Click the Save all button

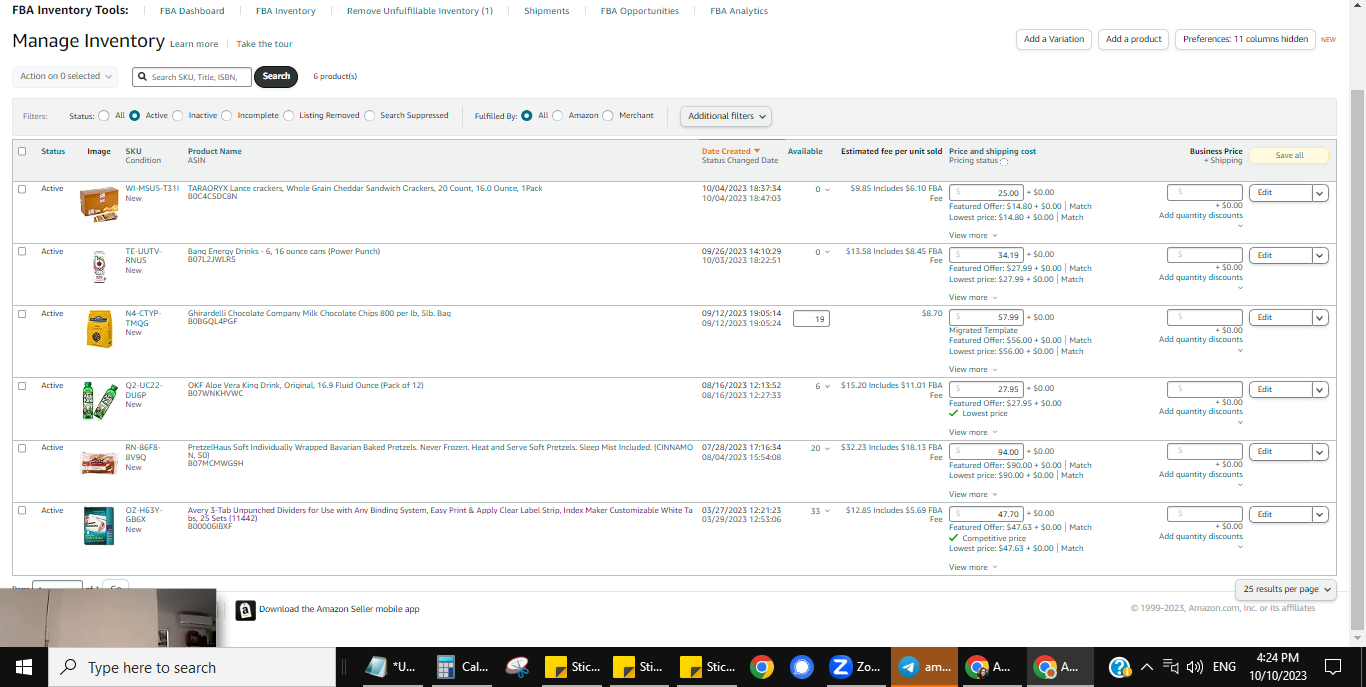click(x=1289, y=155)
